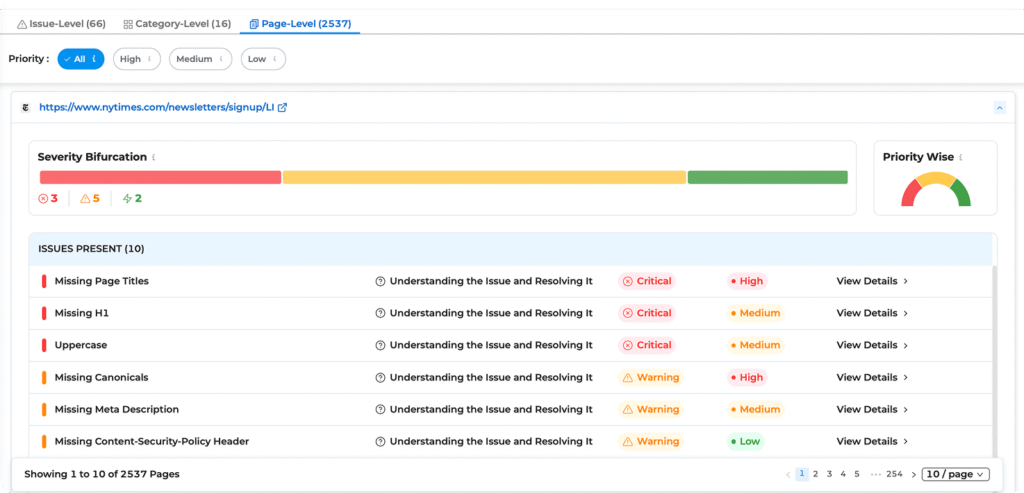Open external link icon beside nytimes URL
Screen dimensions: 1024x493
(282, 108)
